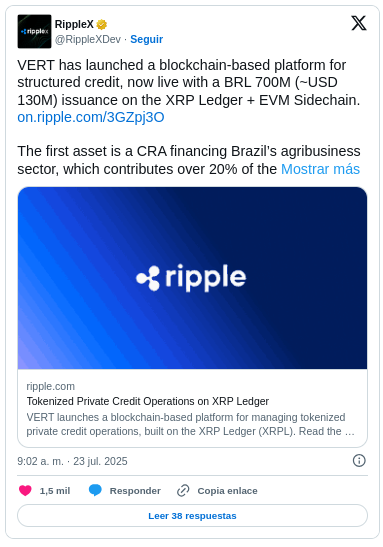Viewport: 383px width, 547px height.
Task: Click Tokenized Private Credit Operations title
Action: coord(148,401)
